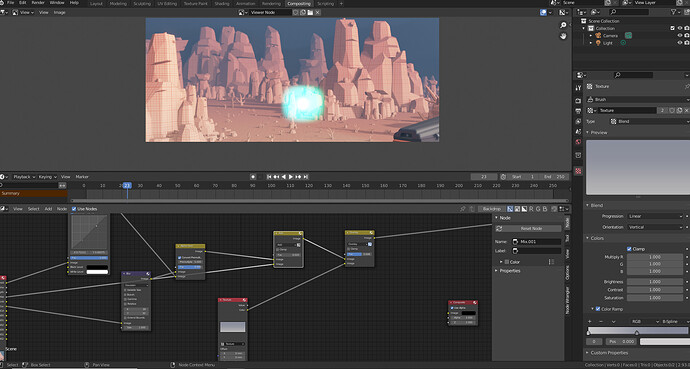Click the play animation button

click(x=290, y=177)
